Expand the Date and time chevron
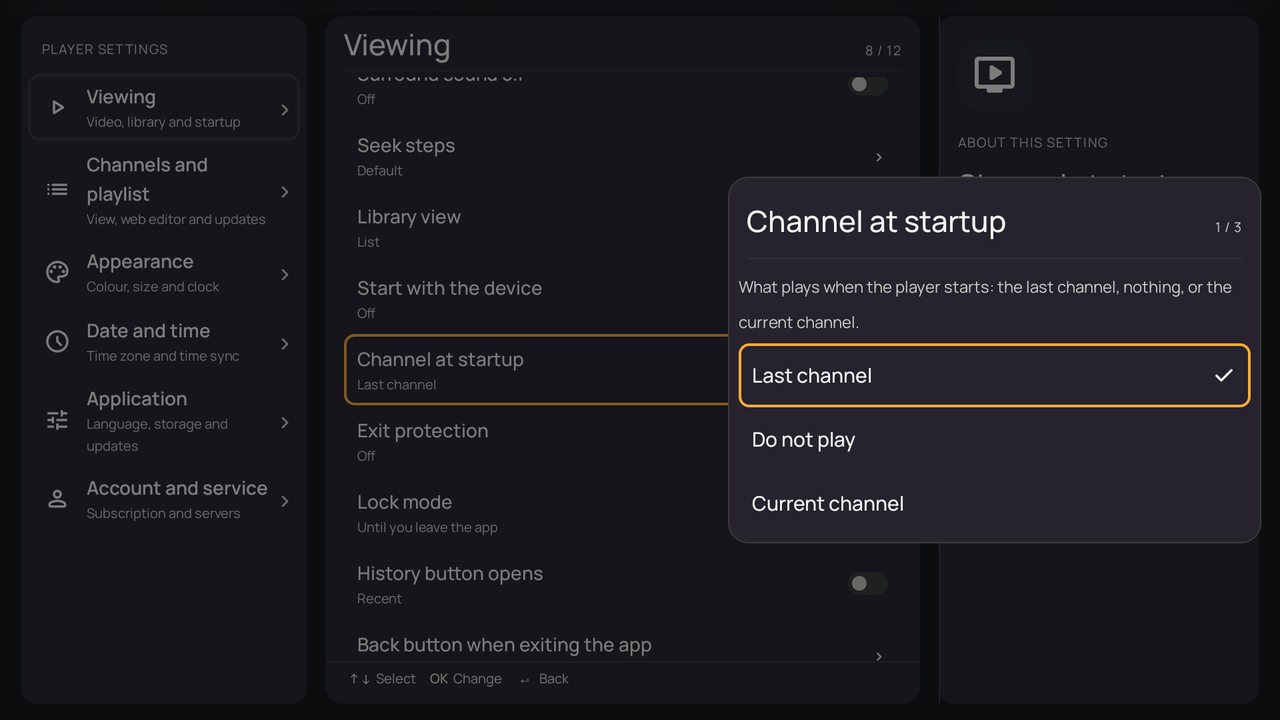This screenshot has height=720, width=1280. coord(285,344)
